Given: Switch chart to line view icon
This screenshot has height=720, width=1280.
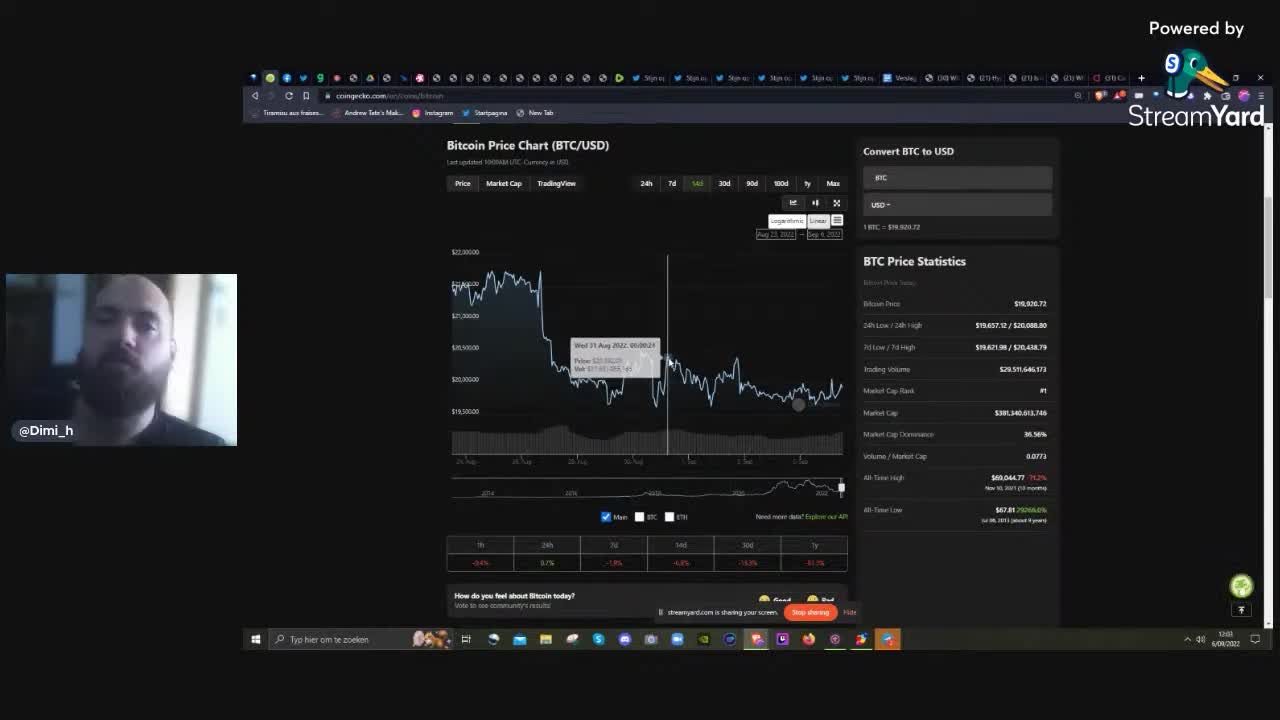Looking at the screenshot, I should coord(793,203).
